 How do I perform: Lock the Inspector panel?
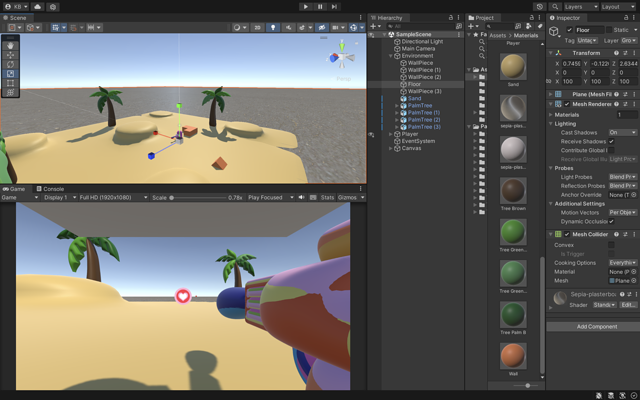click(626, 18)
